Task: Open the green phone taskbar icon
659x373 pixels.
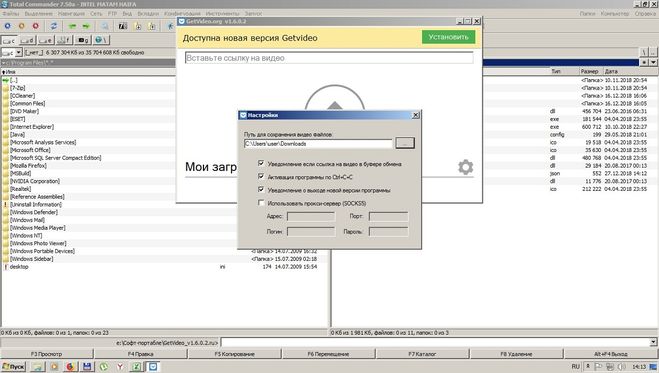Action: pos(103,367)
